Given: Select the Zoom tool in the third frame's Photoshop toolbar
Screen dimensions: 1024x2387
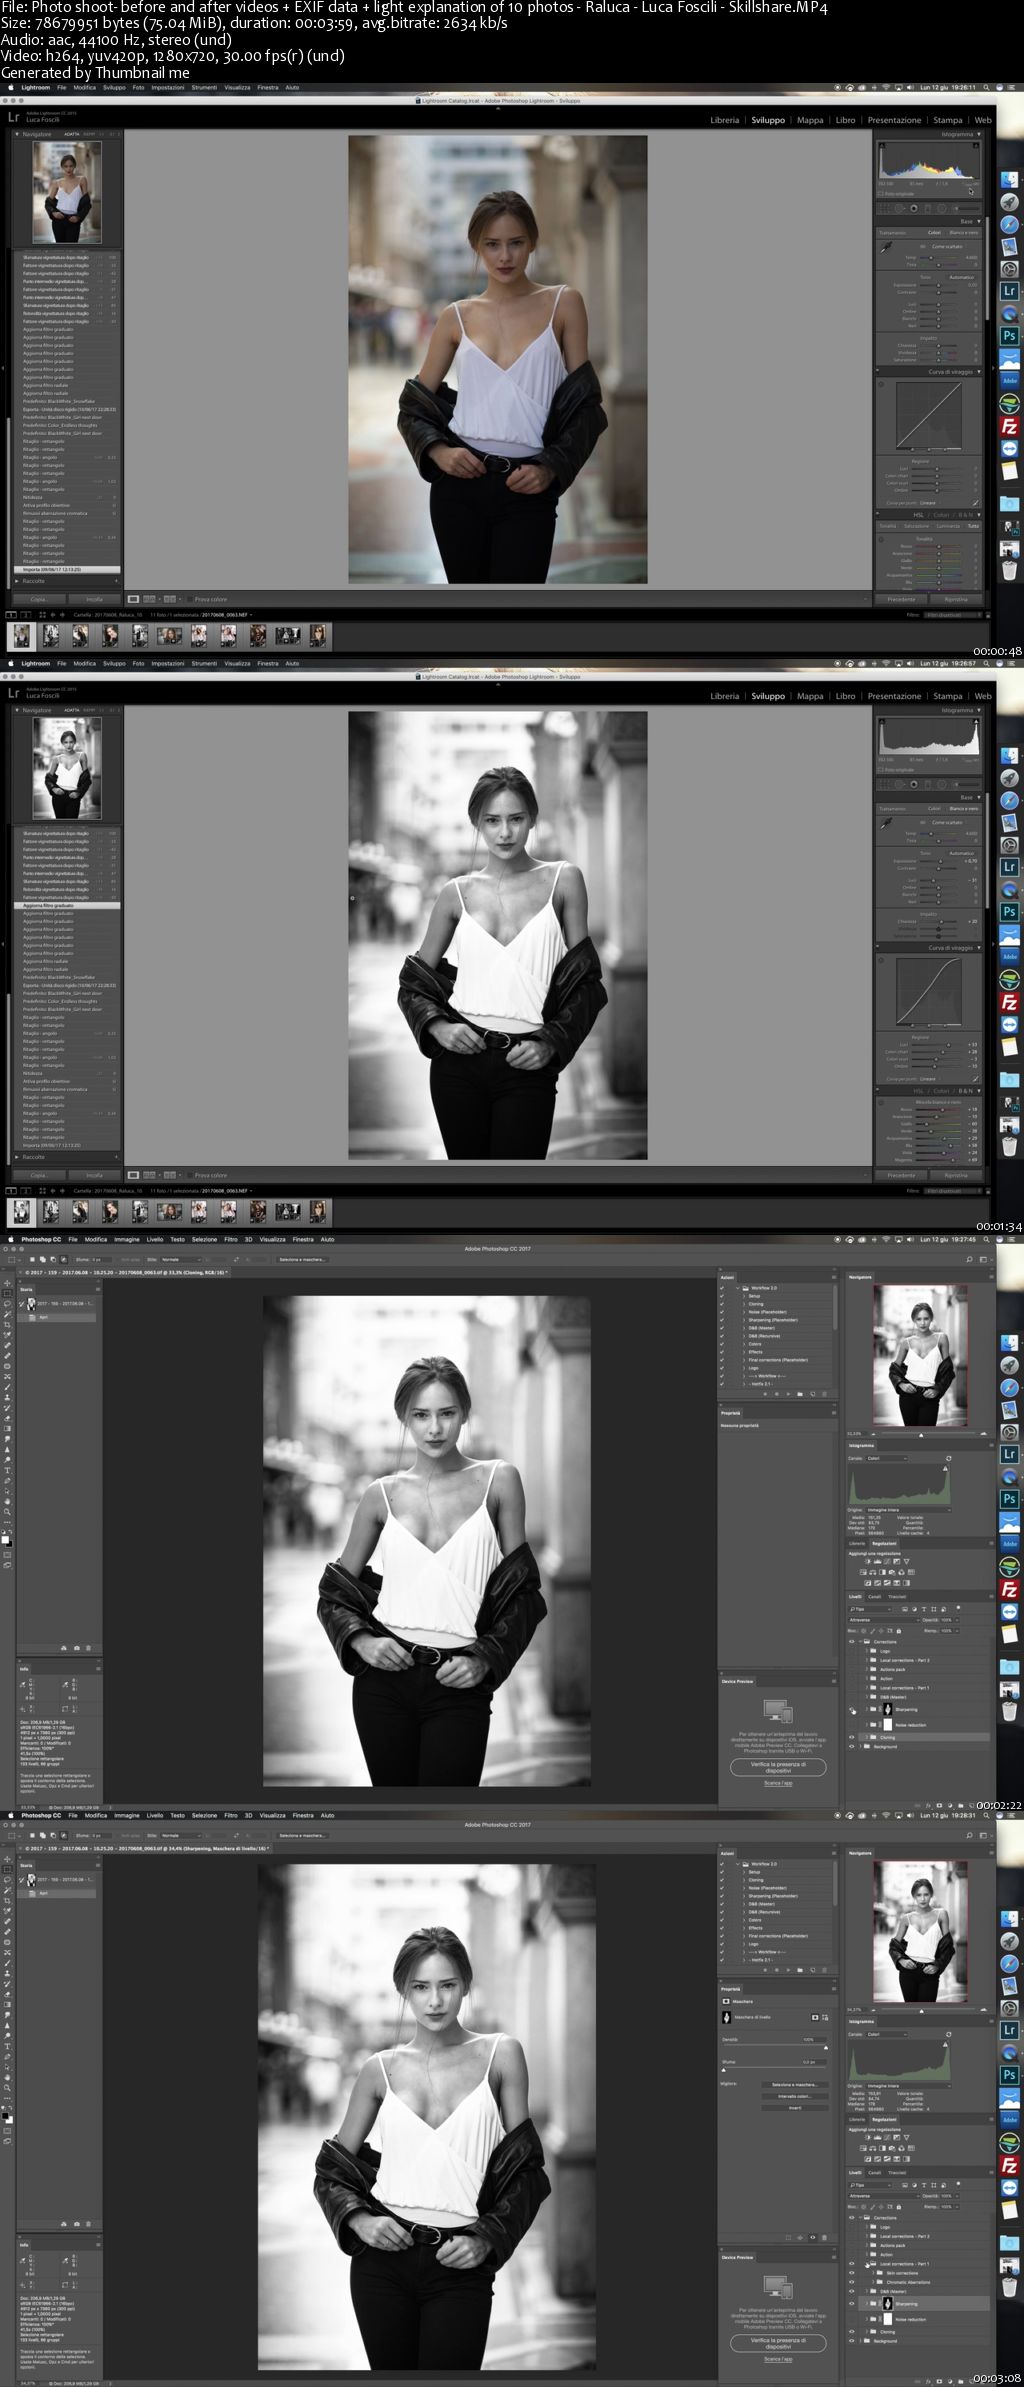Looking at the screenshot, I should click(x=7, y=1512).
